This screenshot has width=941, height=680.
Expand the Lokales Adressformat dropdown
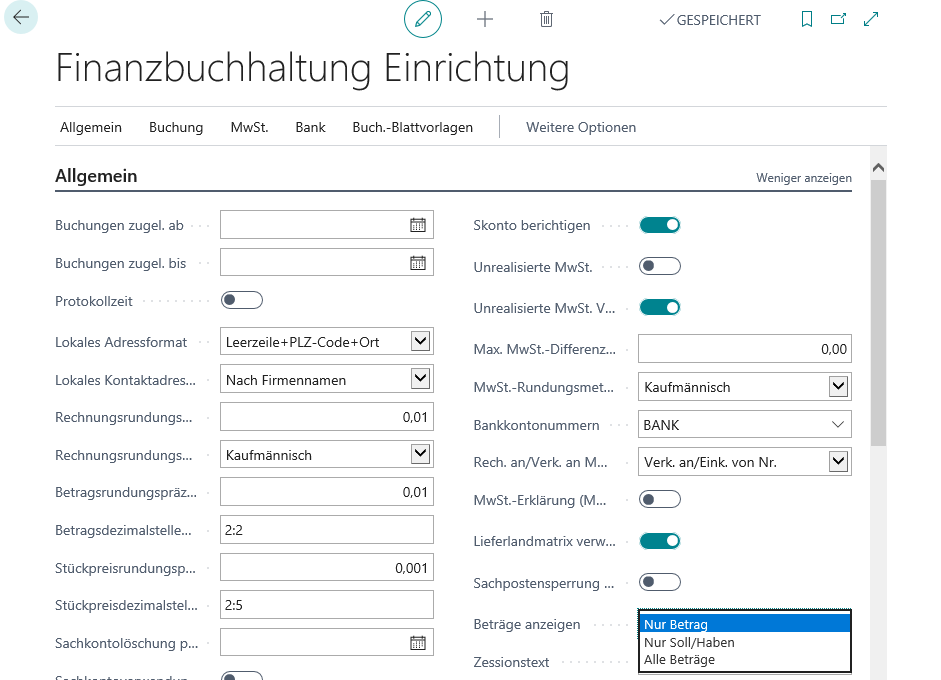[420, 342]
